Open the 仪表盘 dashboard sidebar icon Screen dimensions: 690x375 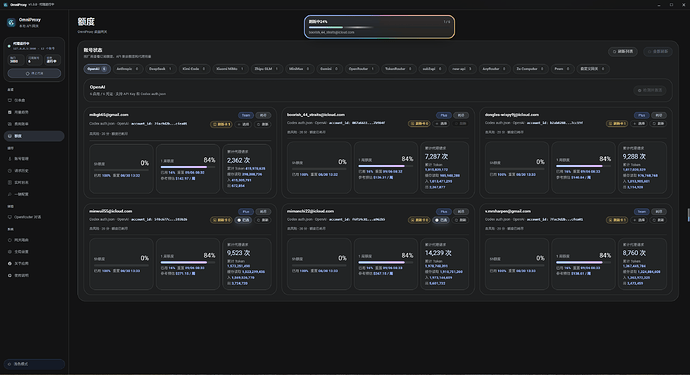10,100
